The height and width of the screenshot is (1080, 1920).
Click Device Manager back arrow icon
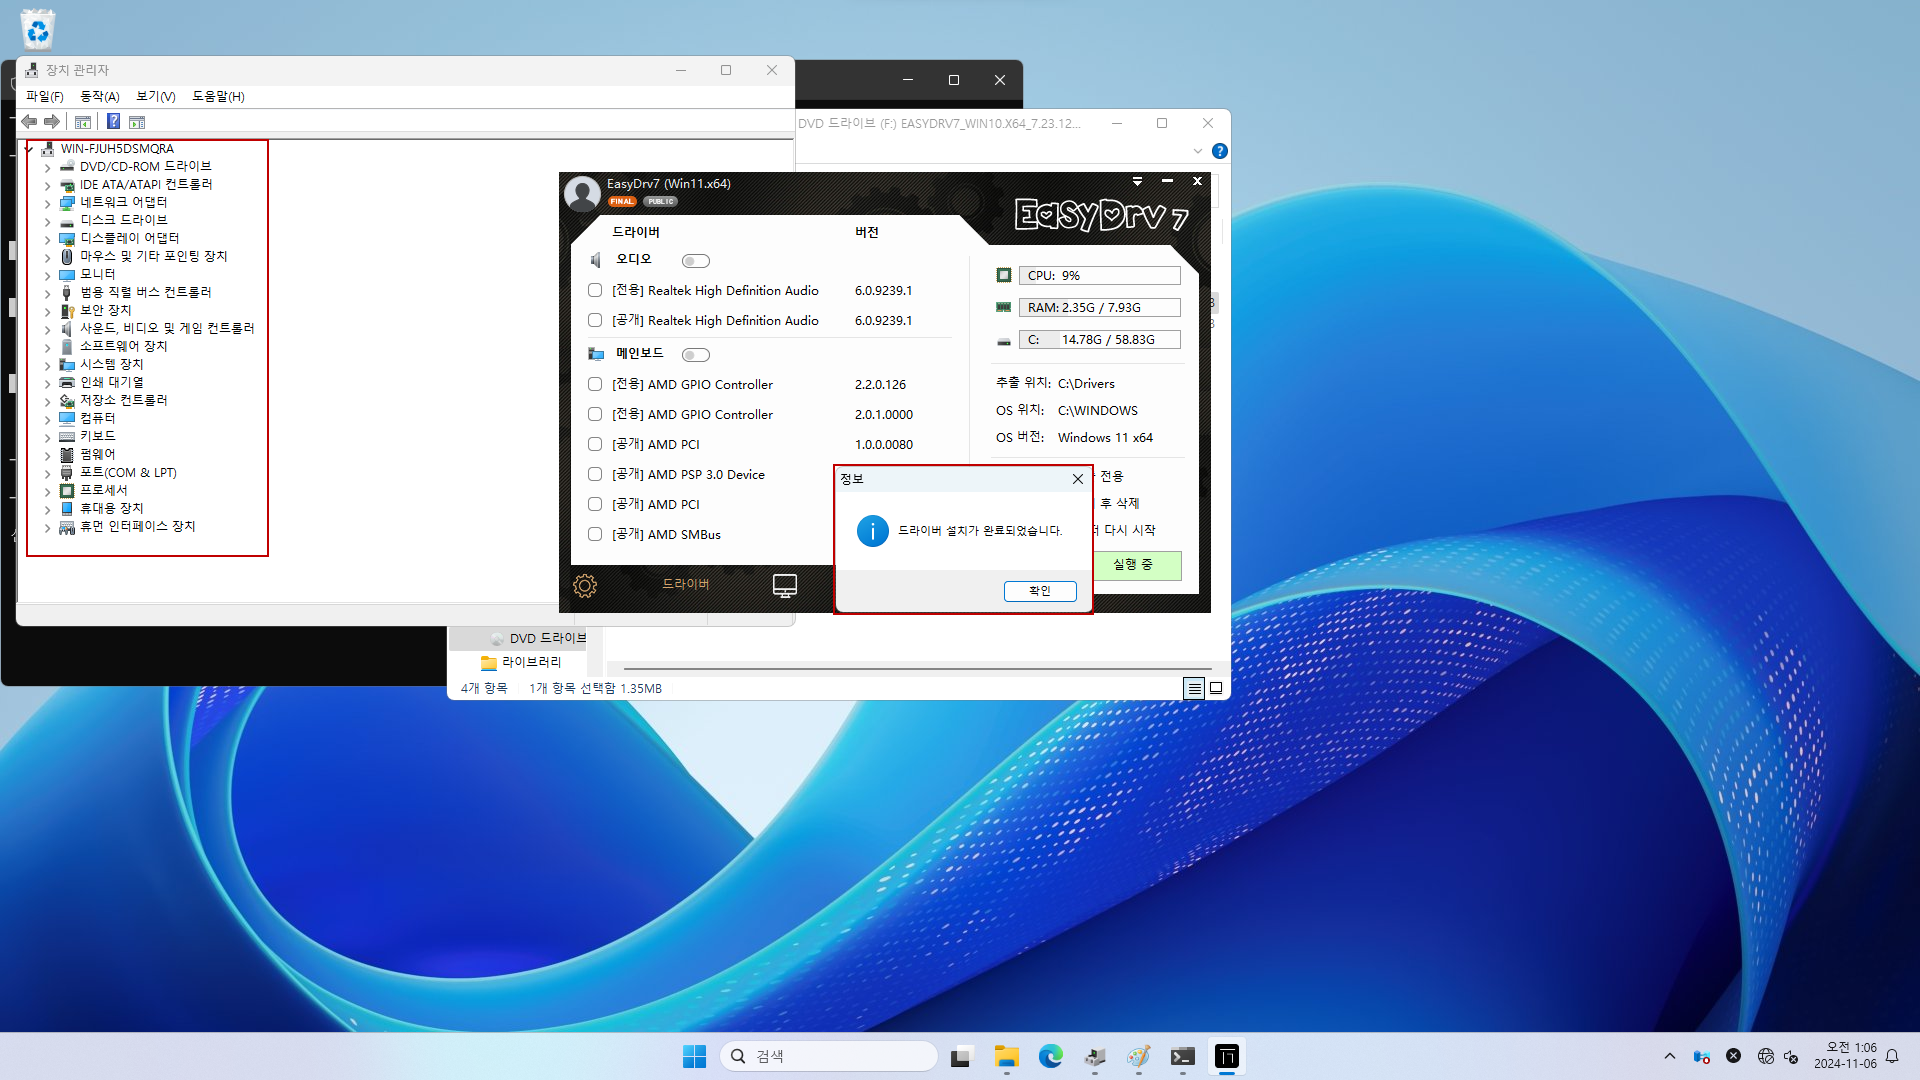click(29, 122)
